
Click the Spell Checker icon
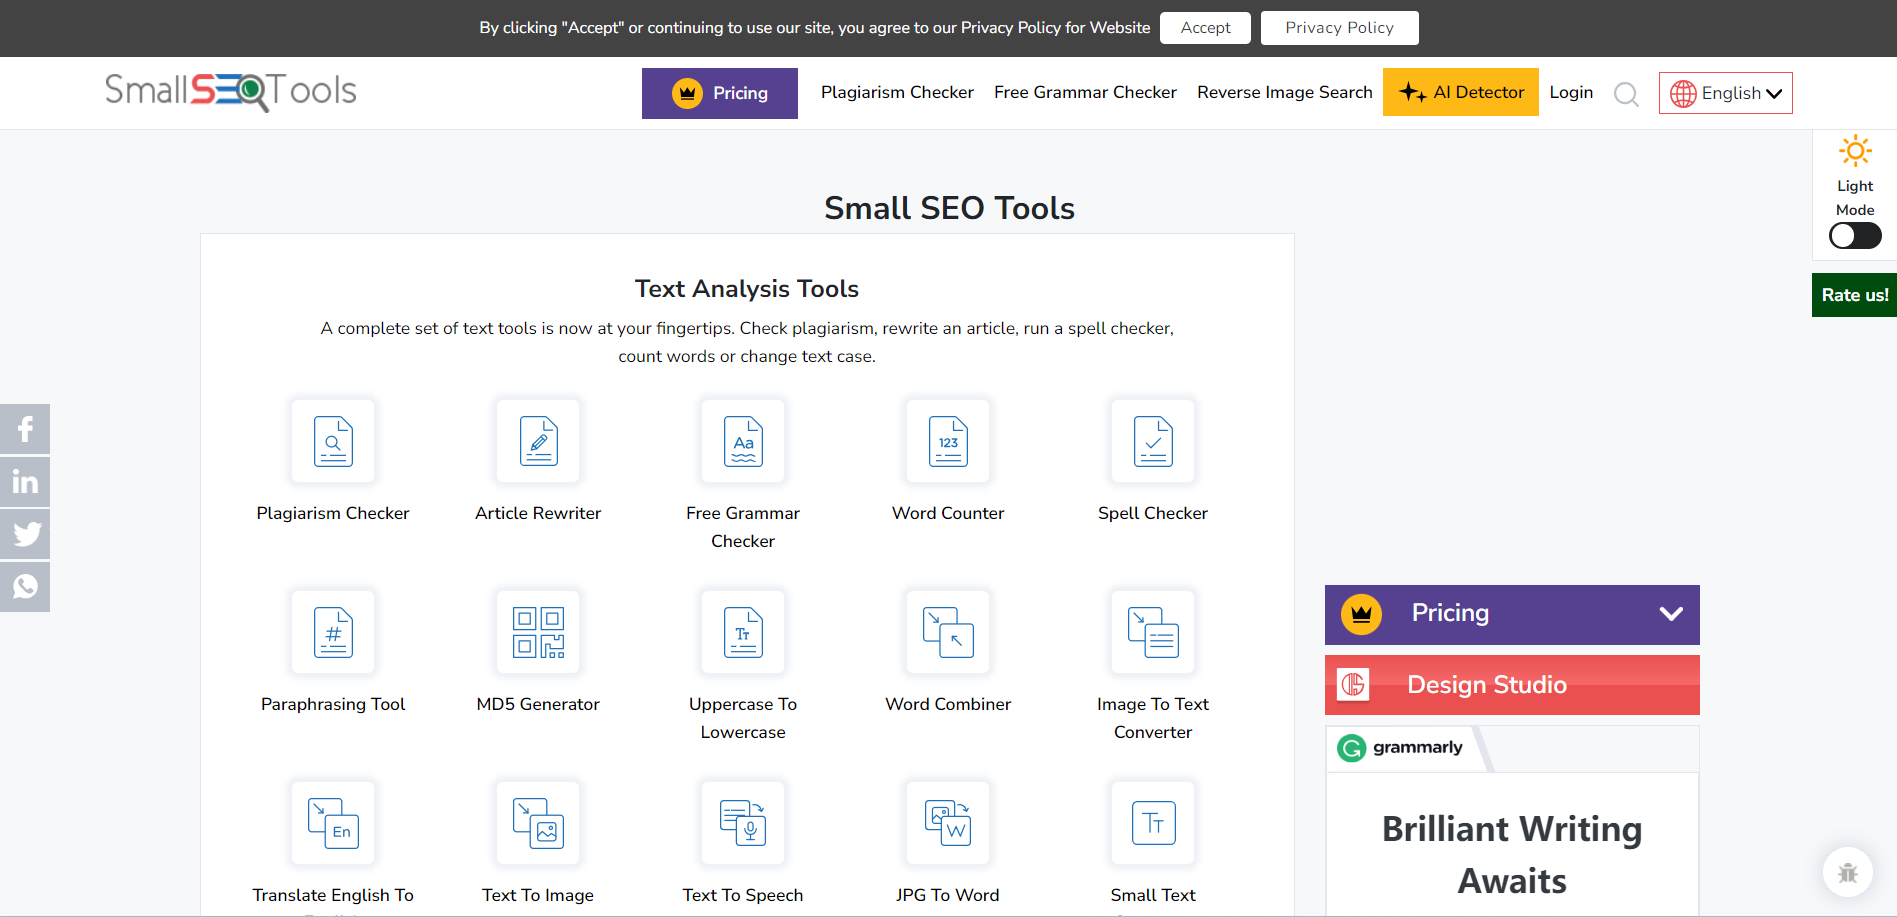(x=1152, y=441)
